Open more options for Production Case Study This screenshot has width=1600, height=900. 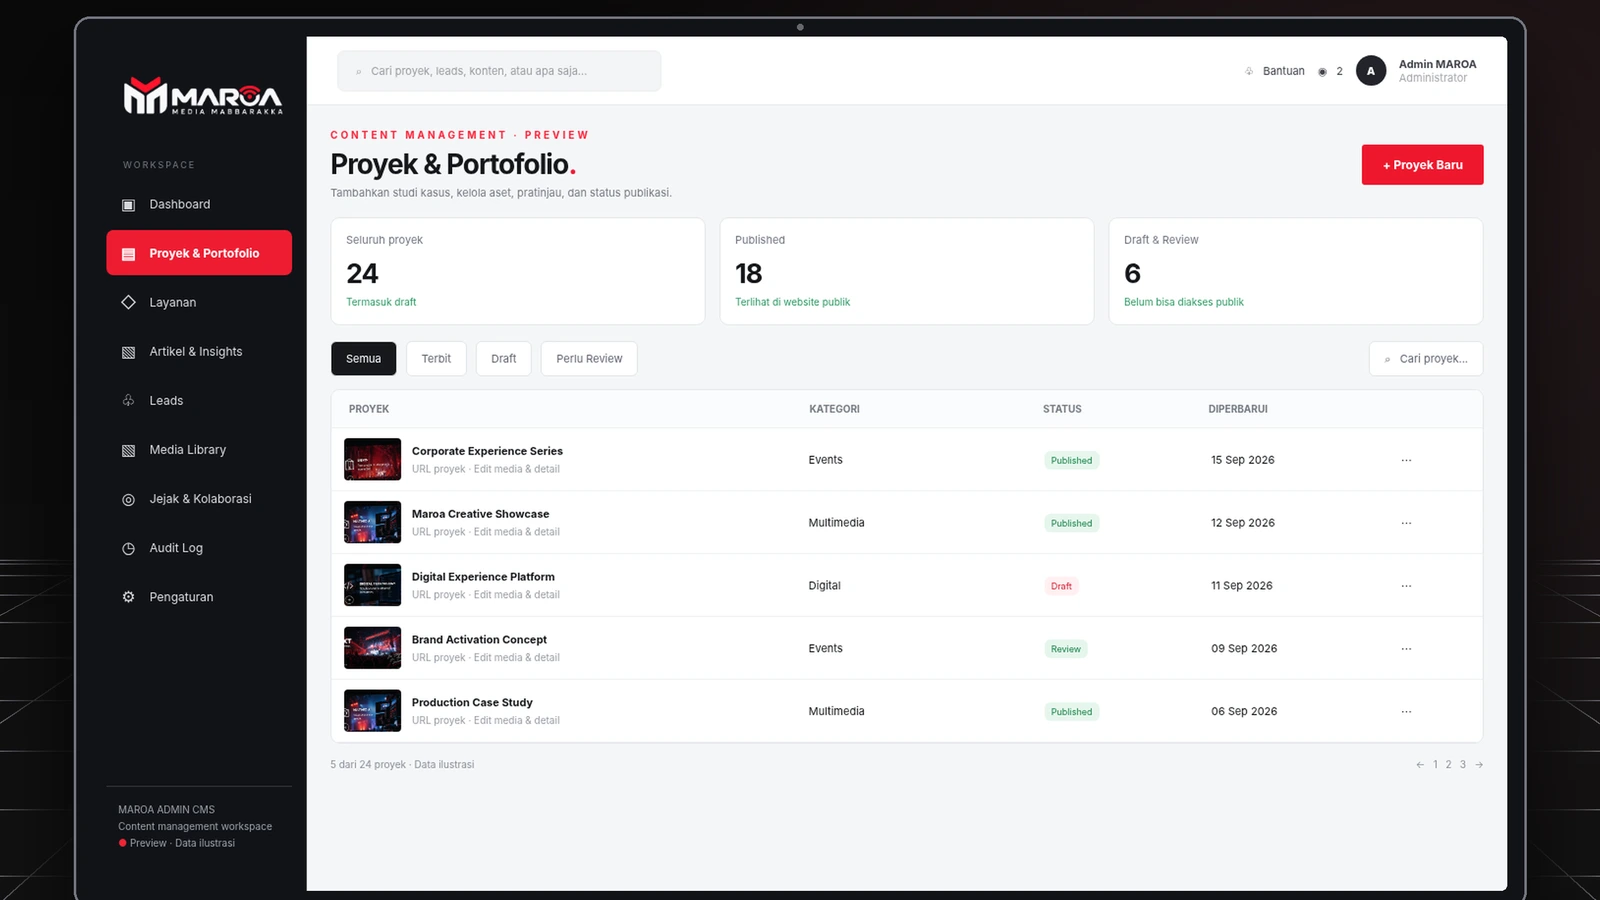1406,712
